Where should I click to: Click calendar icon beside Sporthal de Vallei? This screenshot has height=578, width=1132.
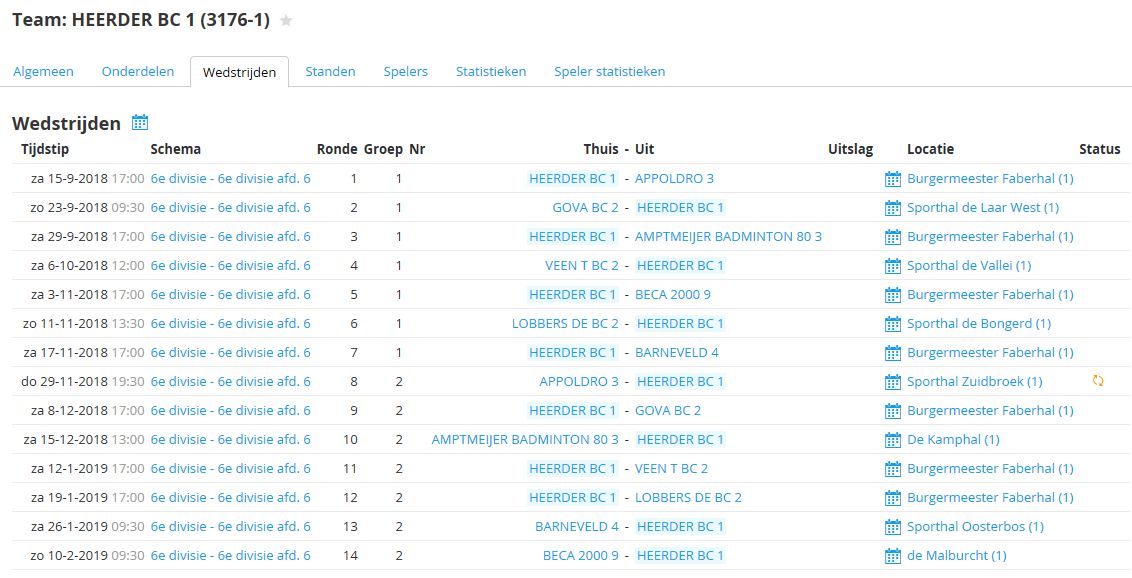[893, 266]
